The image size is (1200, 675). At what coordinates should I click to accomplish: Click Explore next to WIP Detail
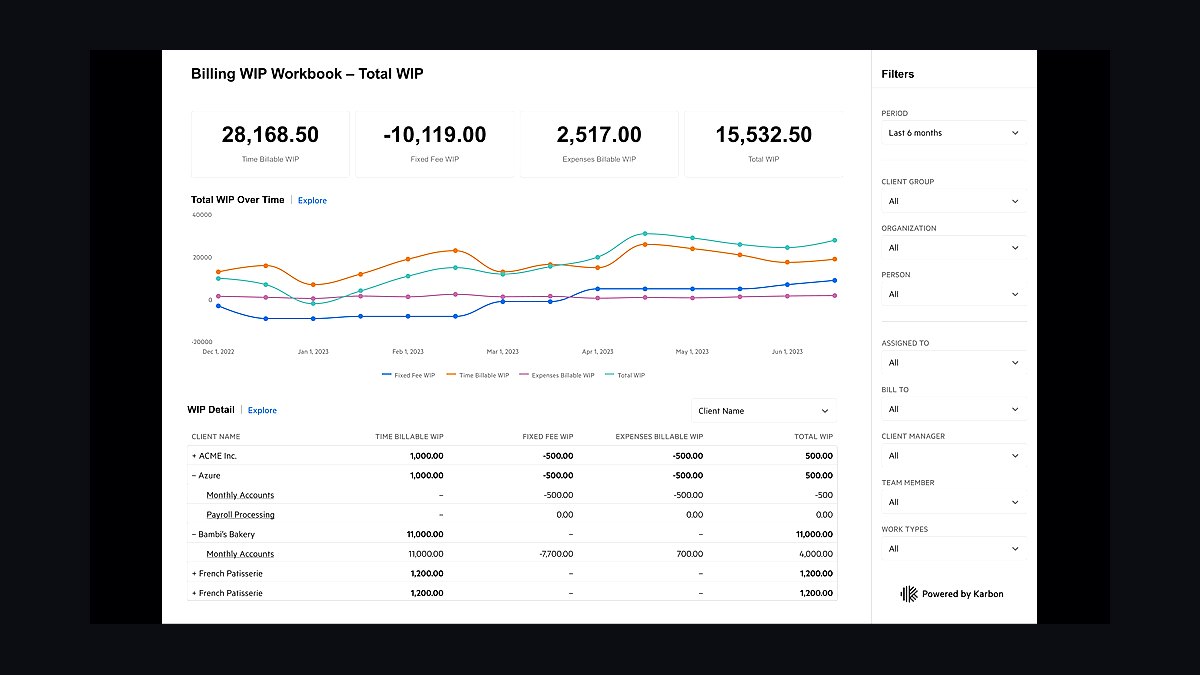[262, 411]
